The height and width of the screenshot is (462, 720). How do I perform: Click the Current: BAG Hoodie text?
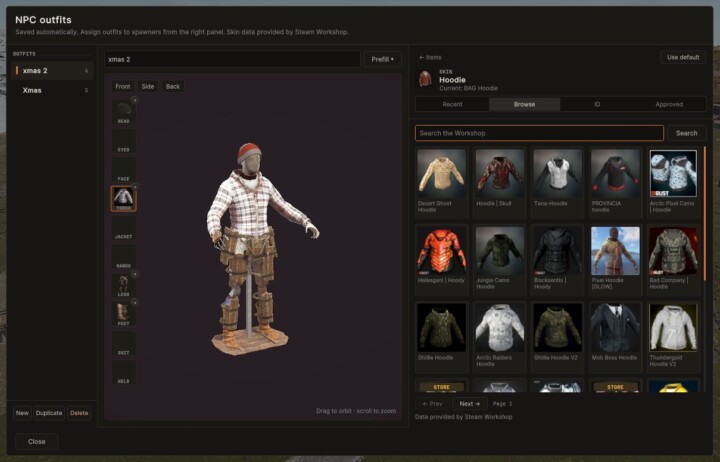tap(468, 88)
